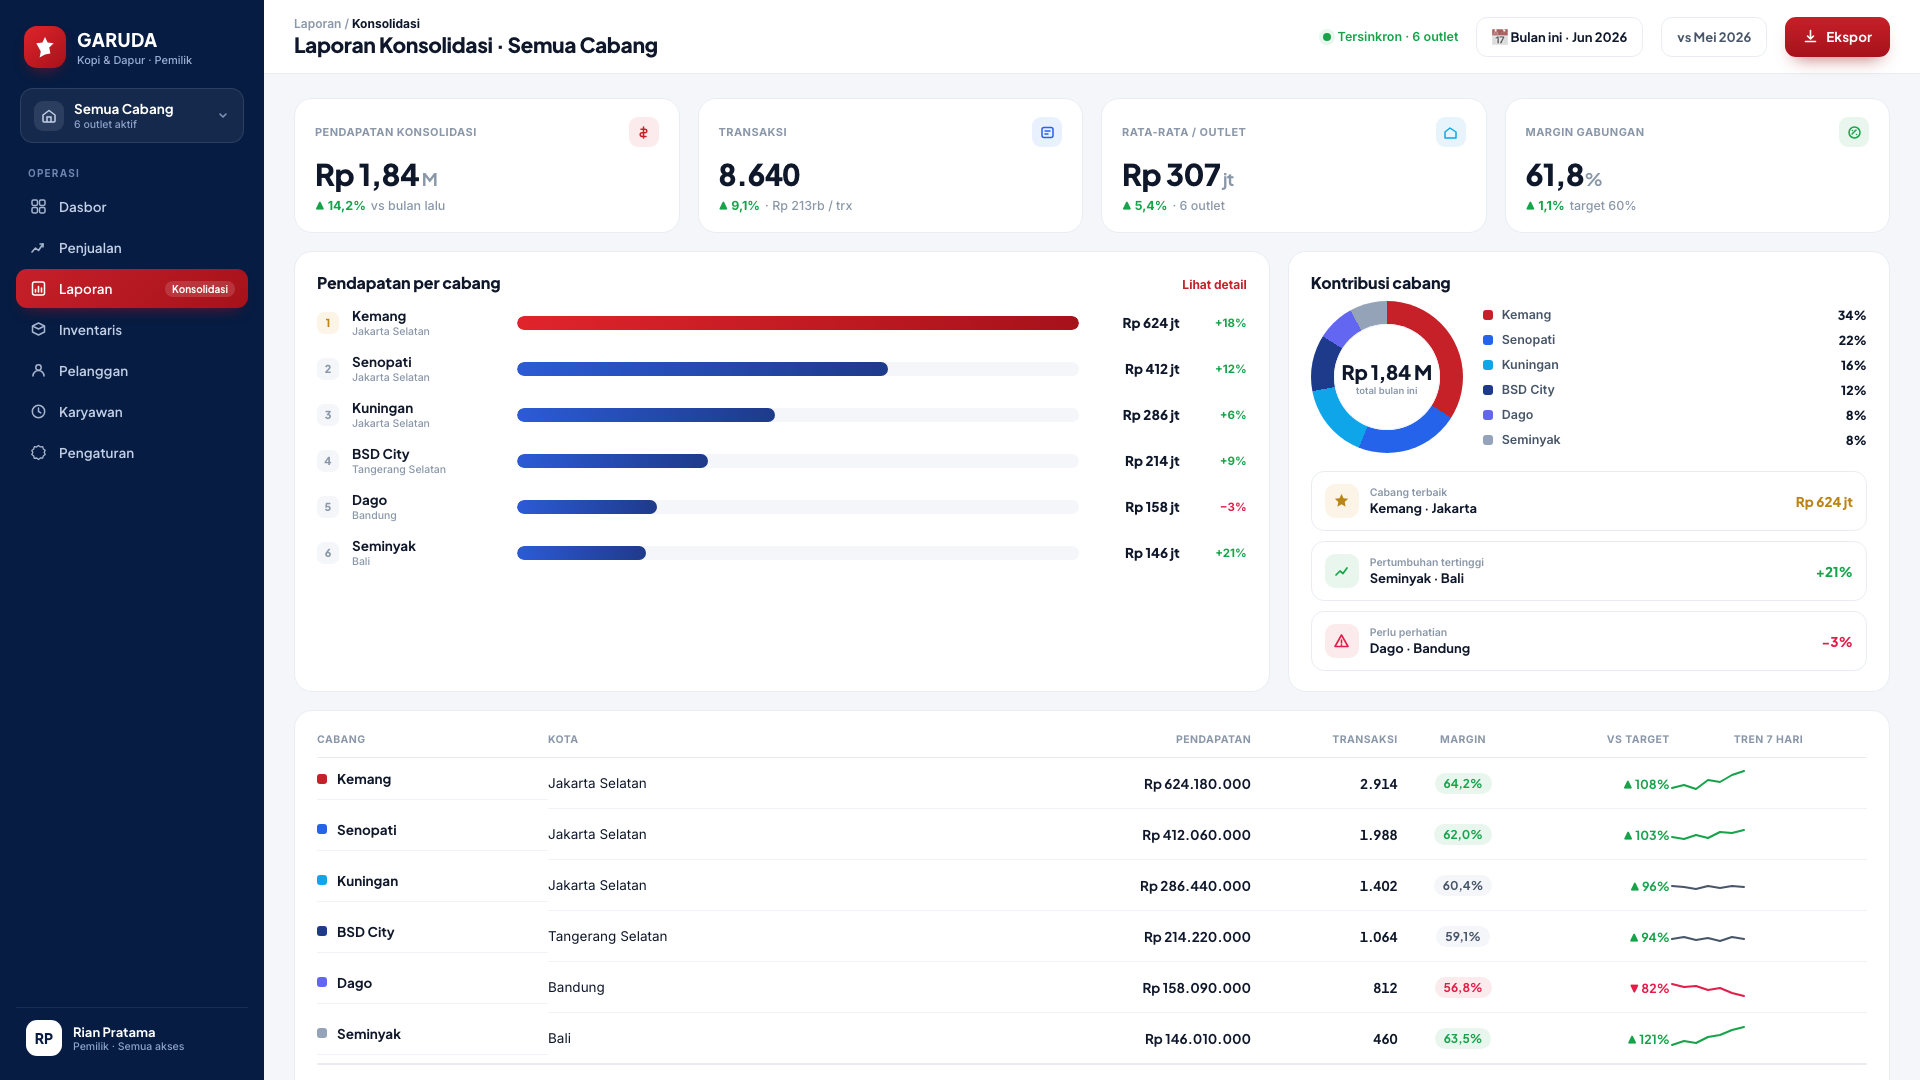Image resolution: width=1920 pixels, height=1080 pixels.
Task: Expand the Semua Cabang outlet selector
Action: point(132,116)
